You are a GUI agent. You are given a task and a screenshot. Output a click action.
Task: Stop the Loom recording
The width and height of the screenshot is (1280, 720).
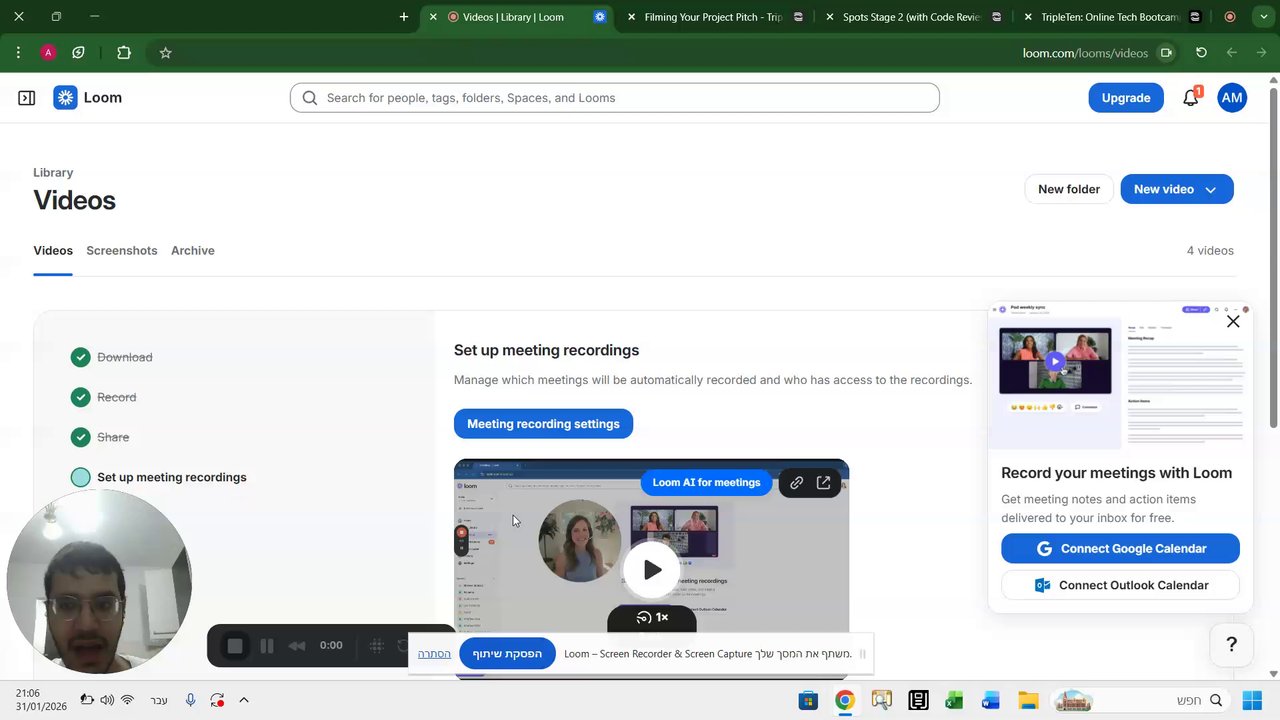click(x=235, y=646)
